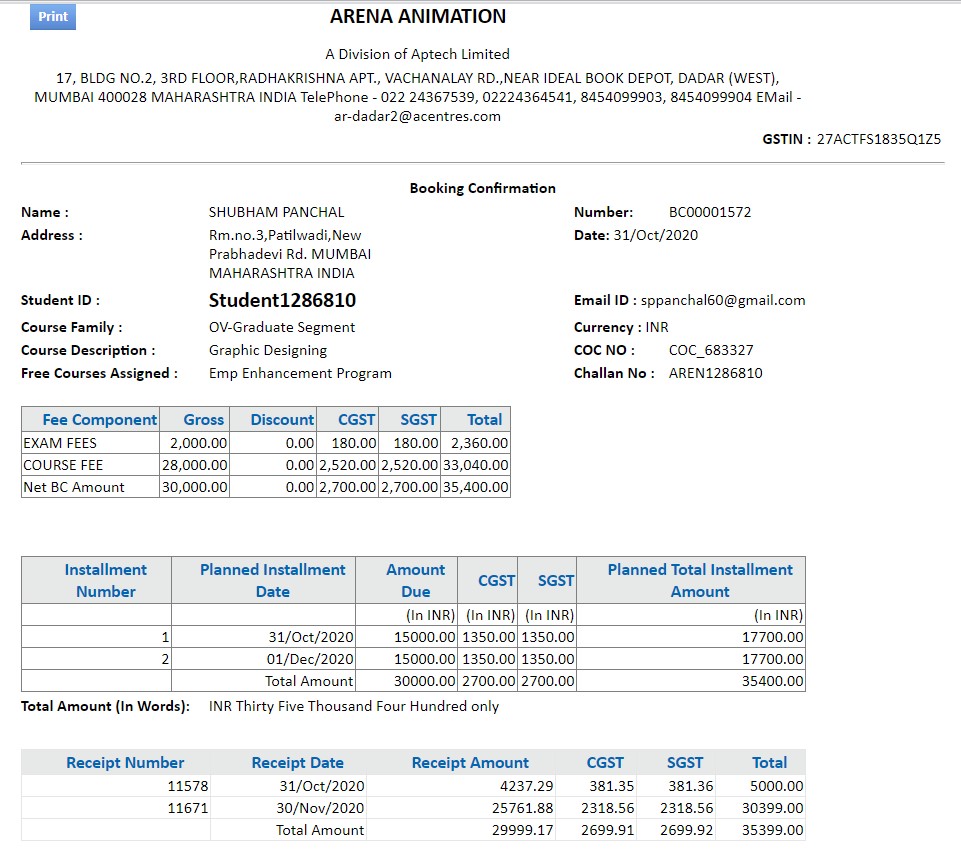Select installment total amount 30000.00
Viewport: 961px width, 853px height.
click(x=425, y=681)
